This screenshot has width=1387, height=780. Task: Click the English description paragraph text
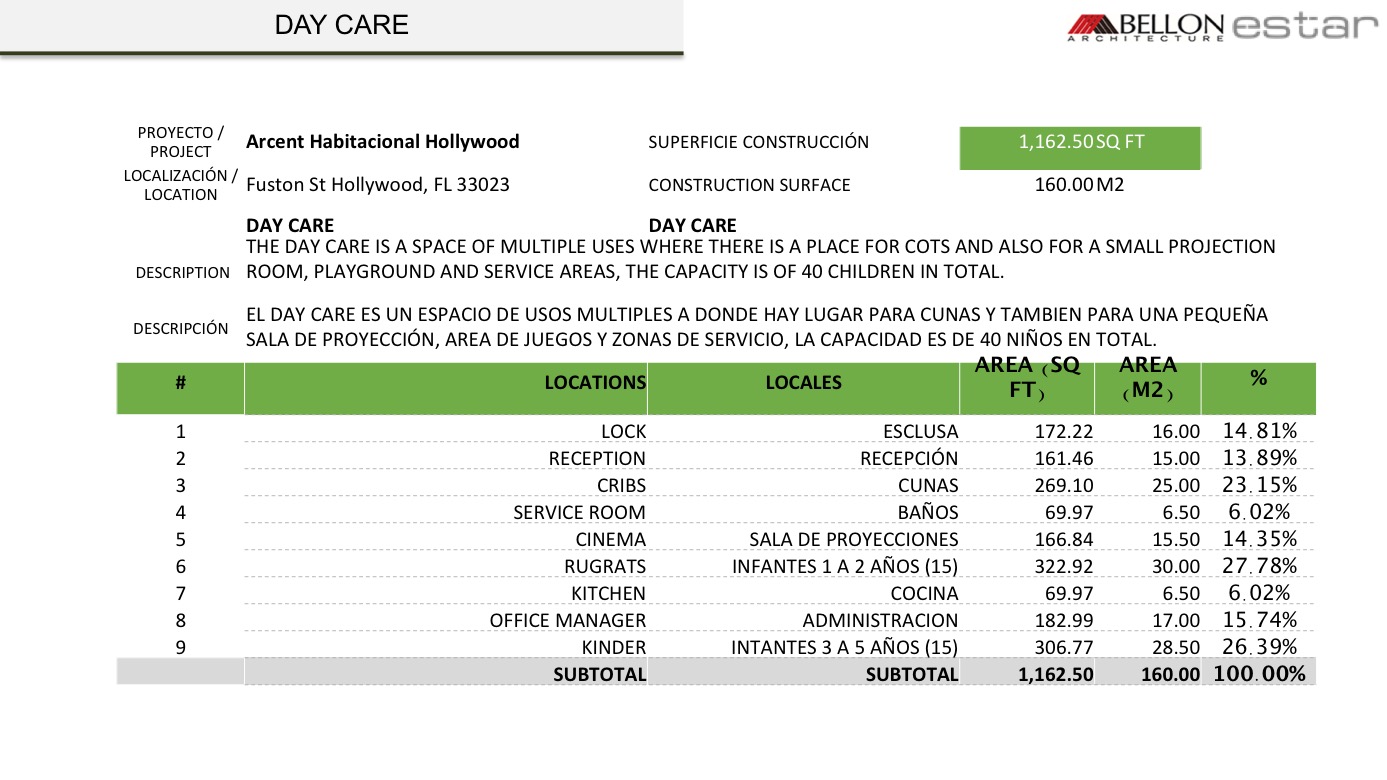760,259
